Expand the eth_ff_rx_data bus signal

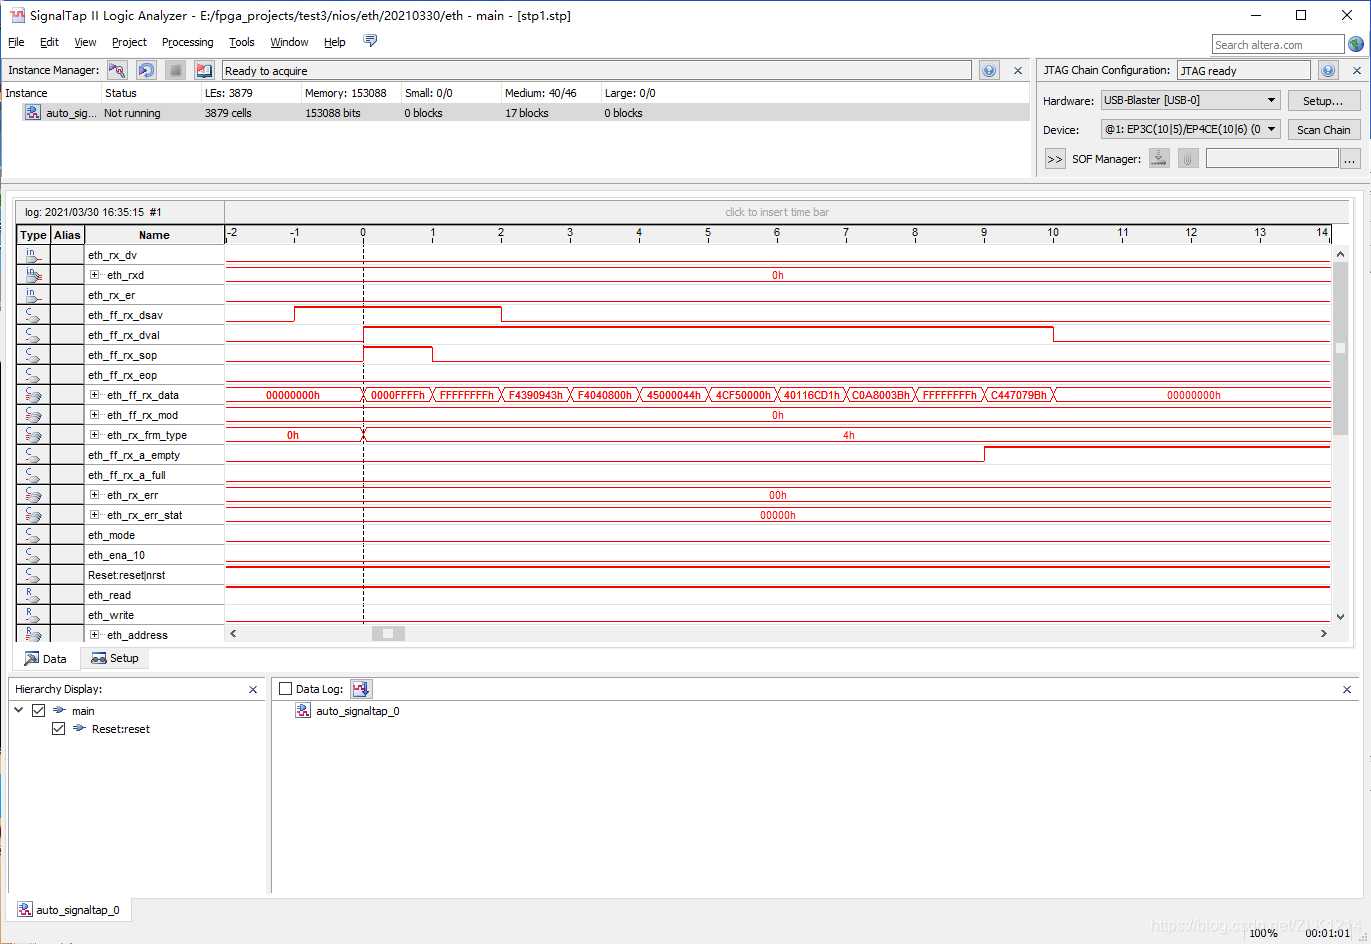pos(95,395)
